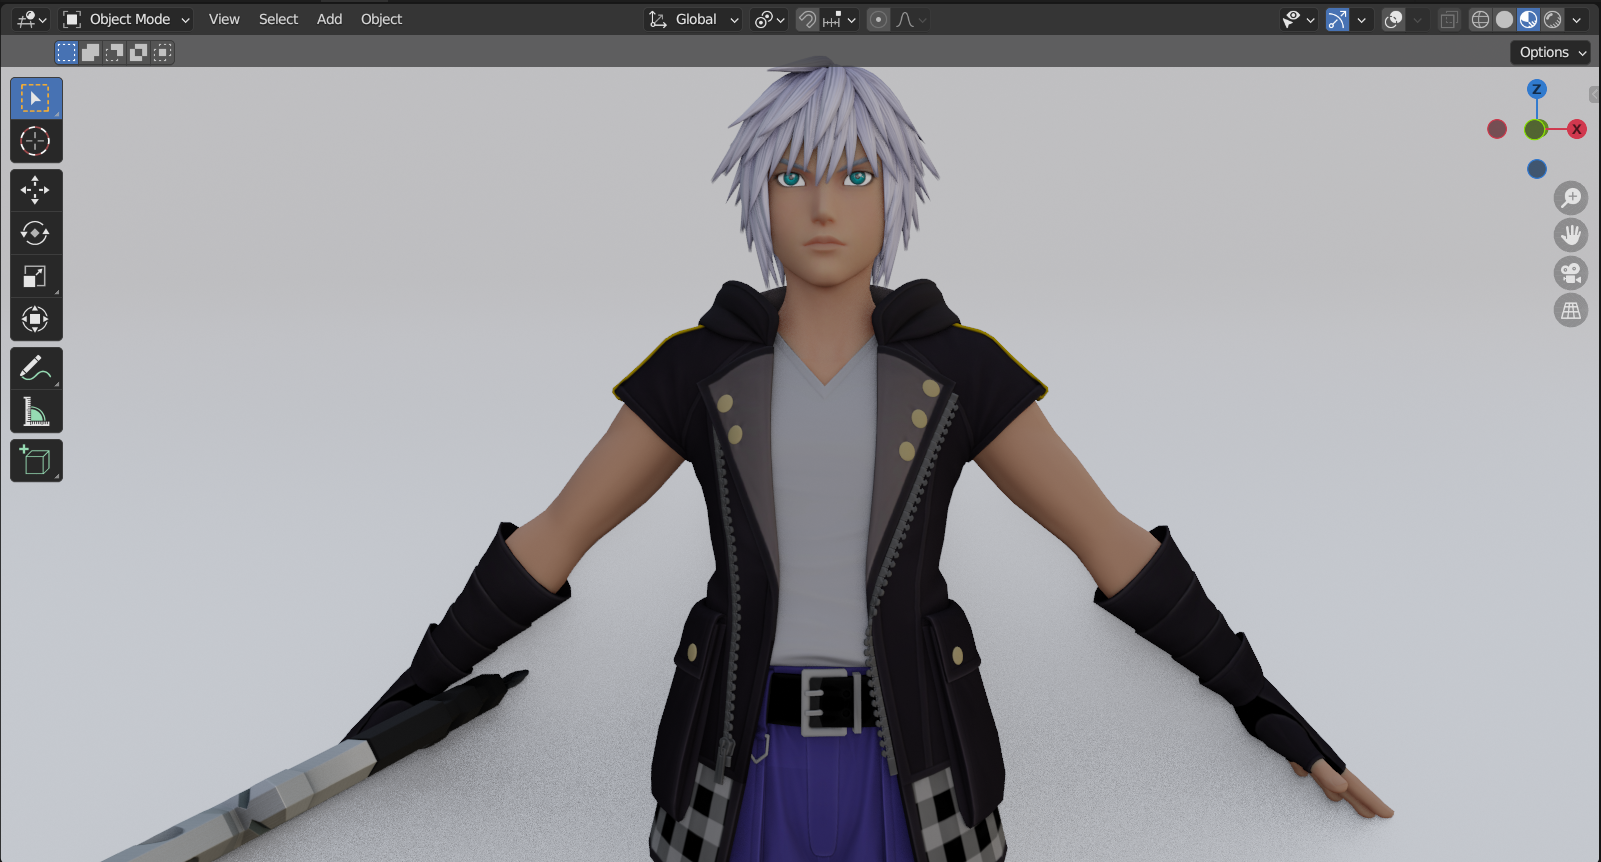
Task: Click the negative X axis gizmo dot
Action: (x=1497, y=129)
